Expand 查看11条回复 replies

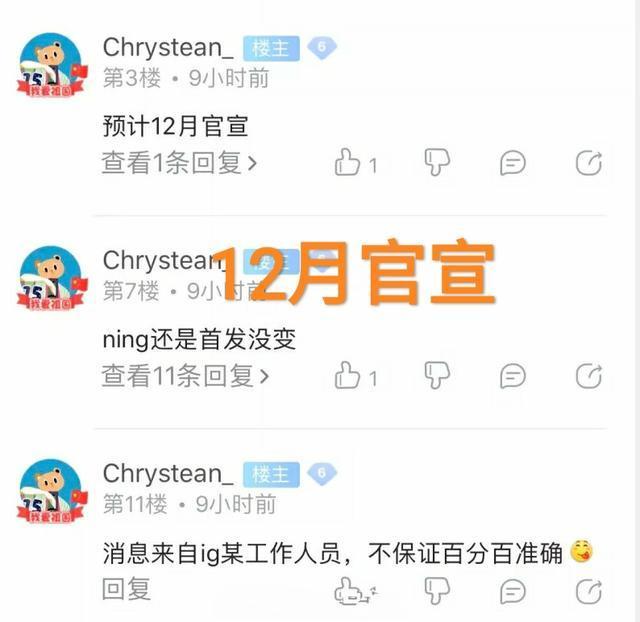tap(185, 376)
